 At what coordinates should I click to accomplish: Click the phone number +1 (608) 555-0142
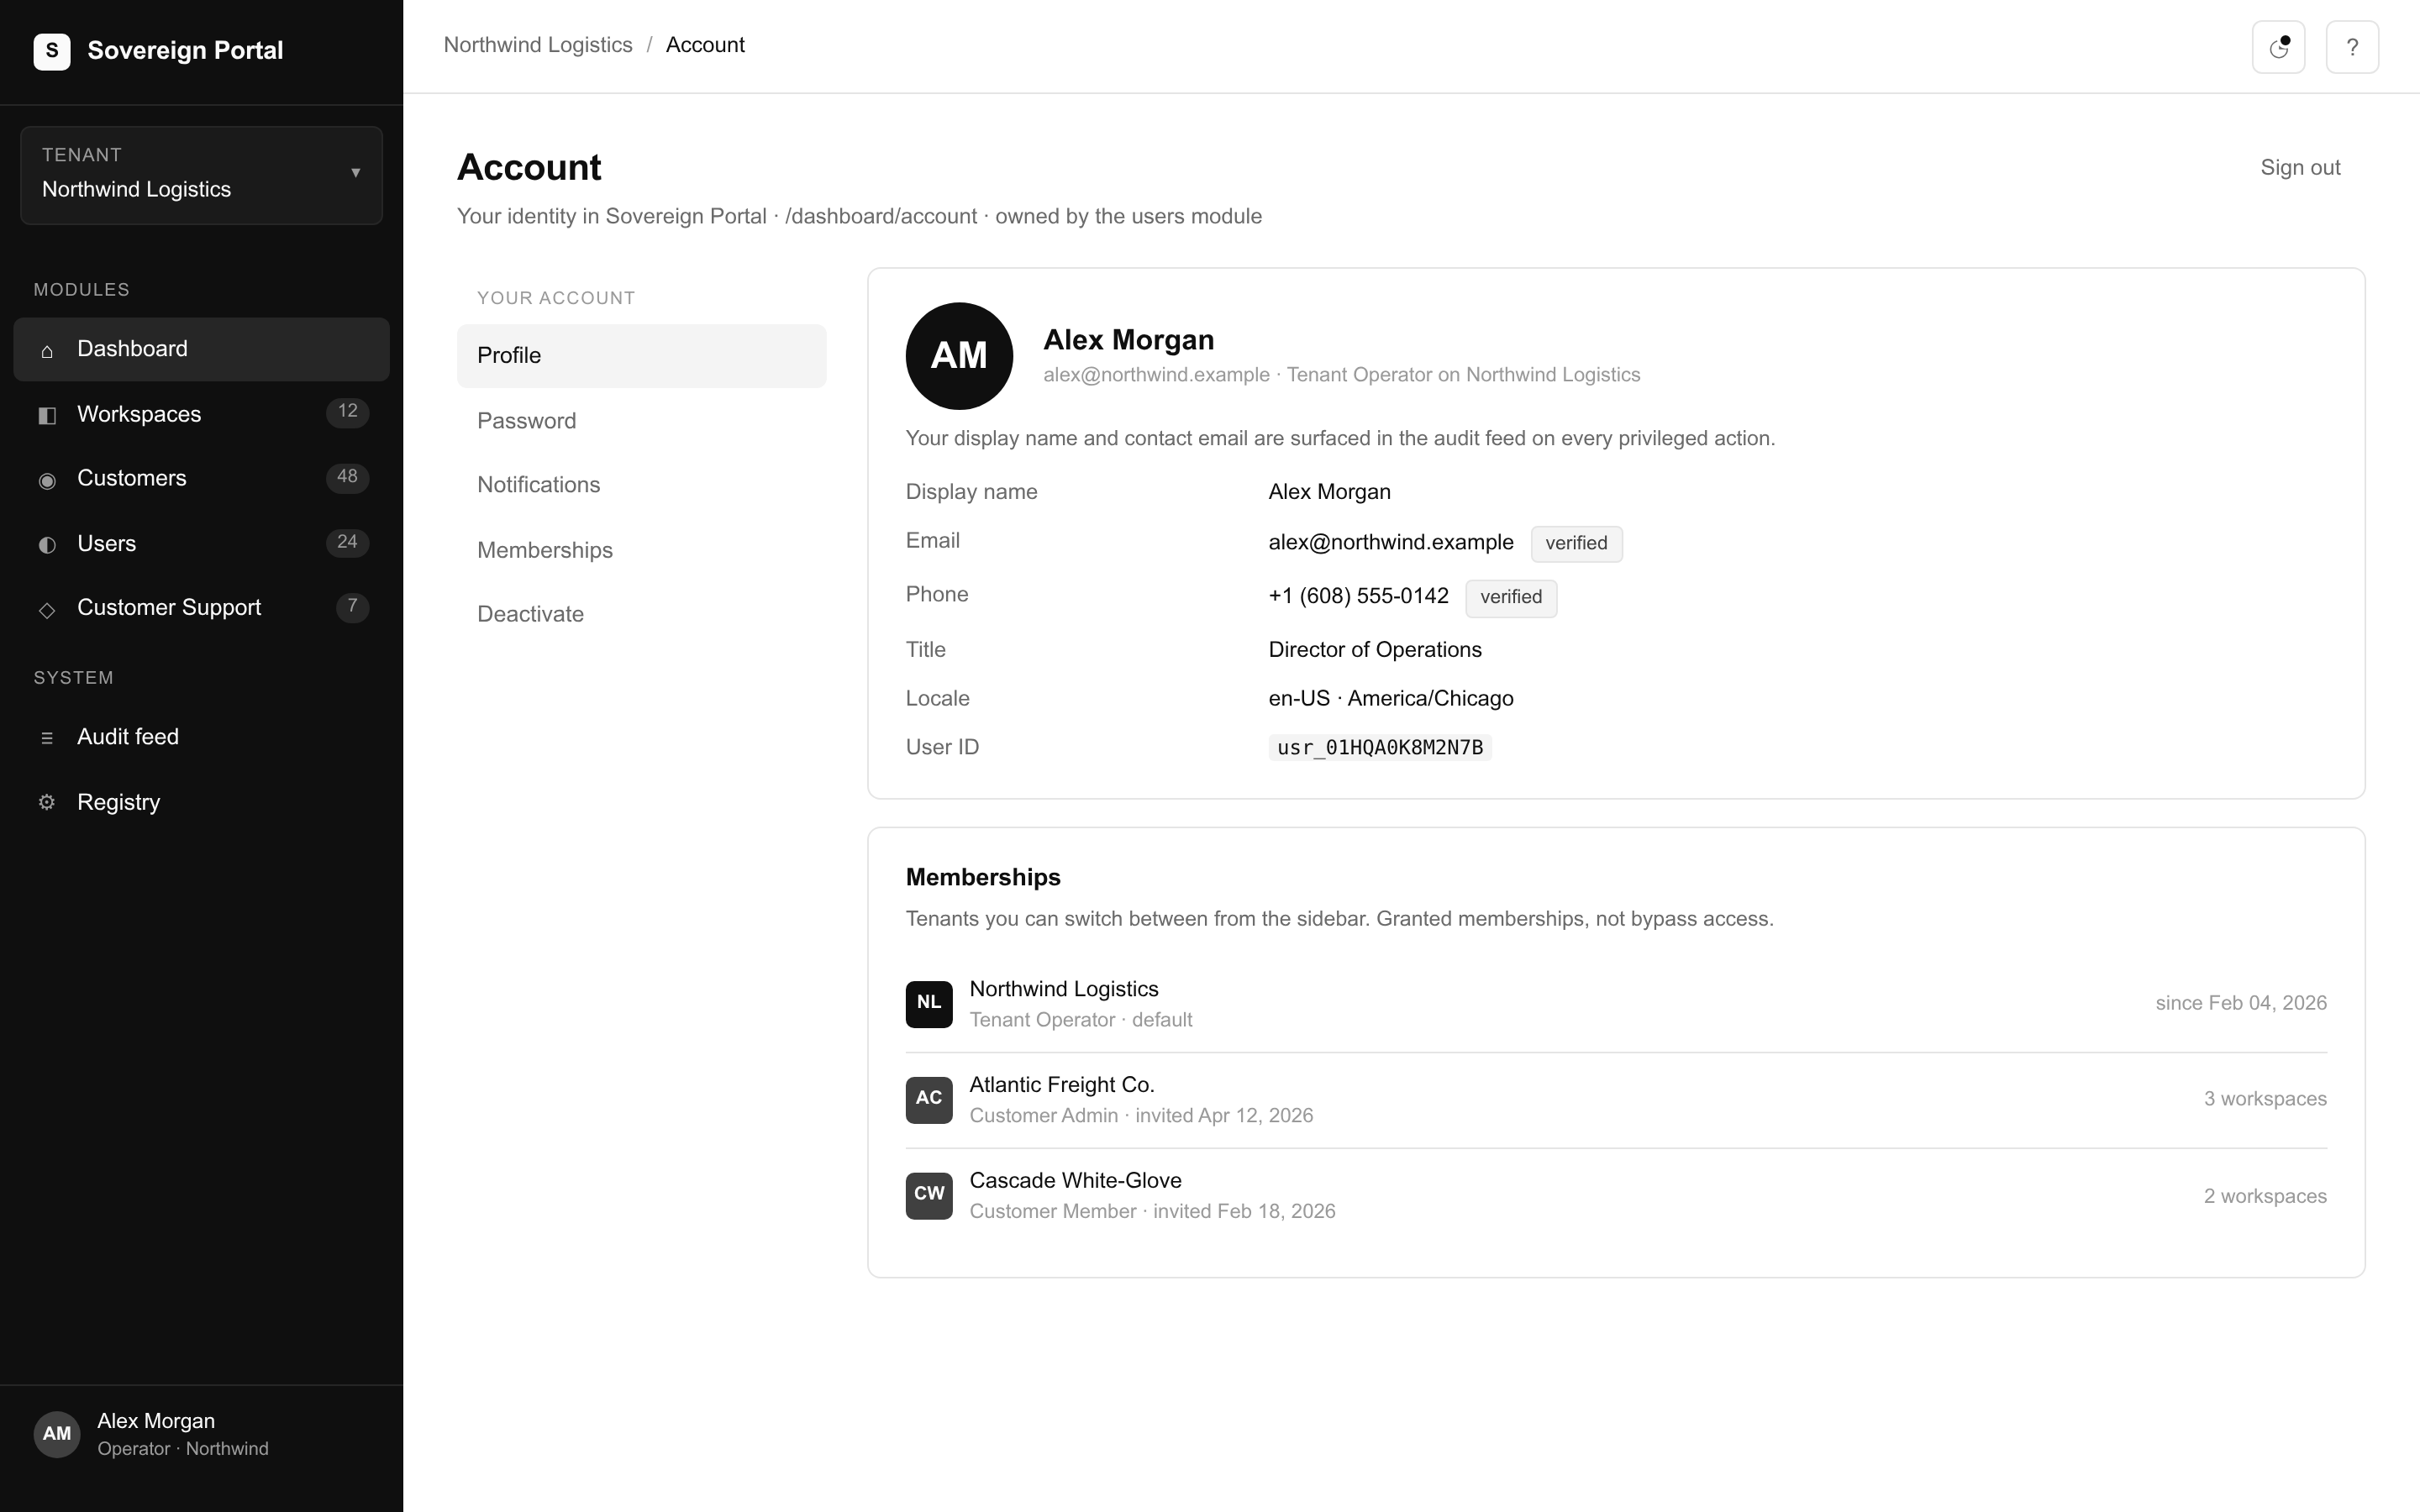[1358, 596]
